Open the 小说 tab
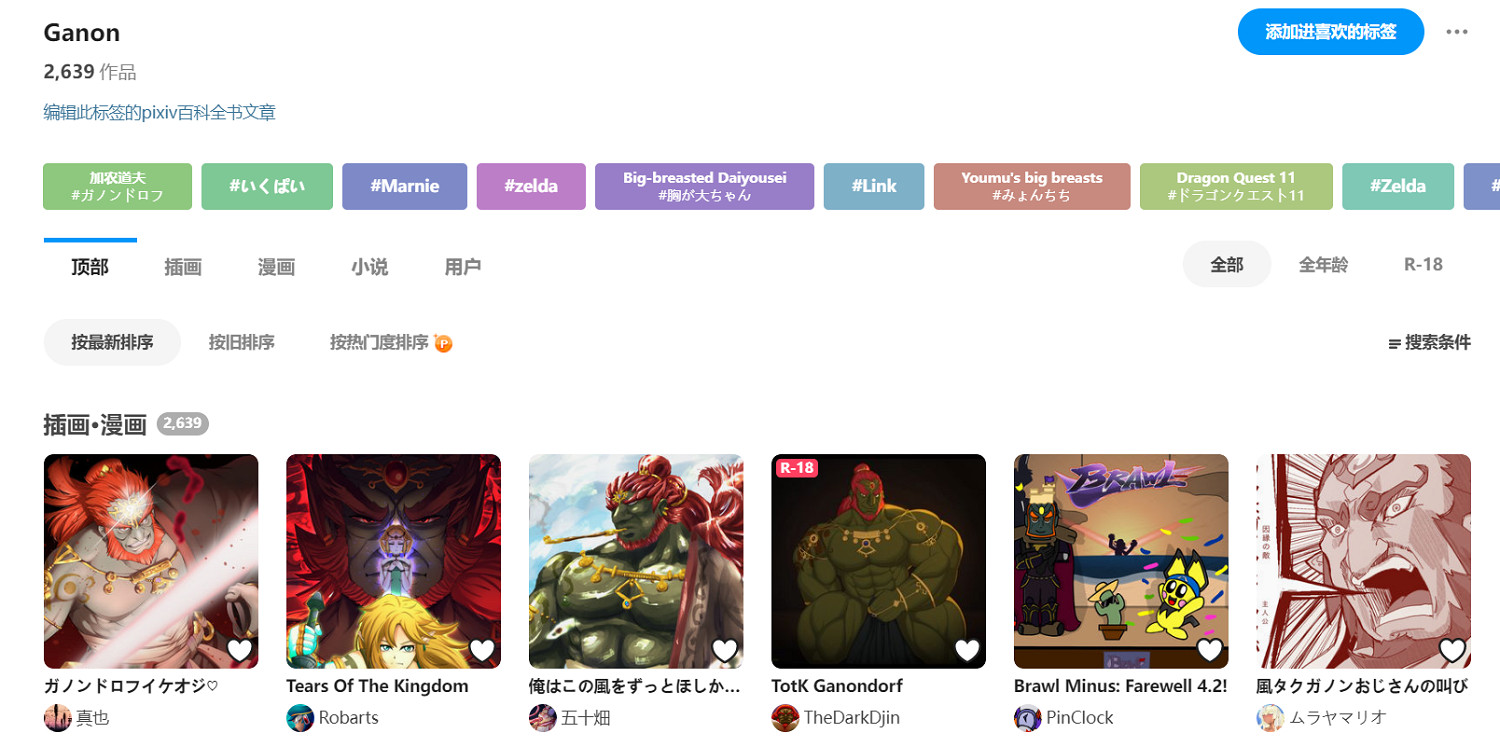 pyautogui.click(x=369, y=267)
